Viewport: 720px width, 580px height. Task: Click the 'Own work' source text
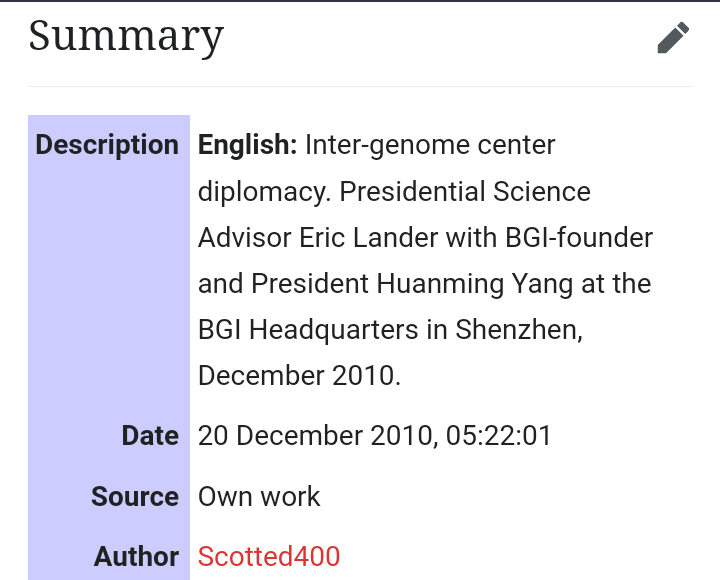[259, 496]
